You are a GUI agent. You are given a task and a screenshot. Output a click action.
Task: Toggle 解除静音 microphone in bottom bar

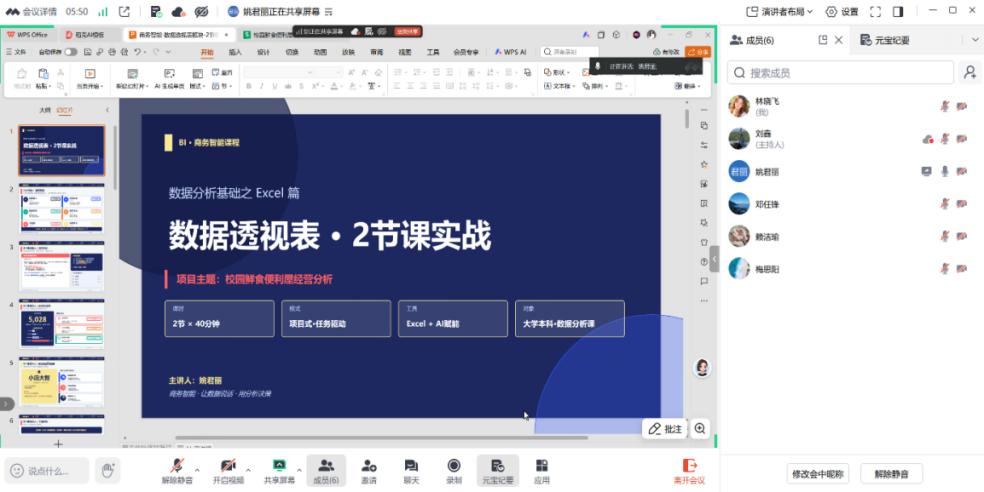(178, 466)
